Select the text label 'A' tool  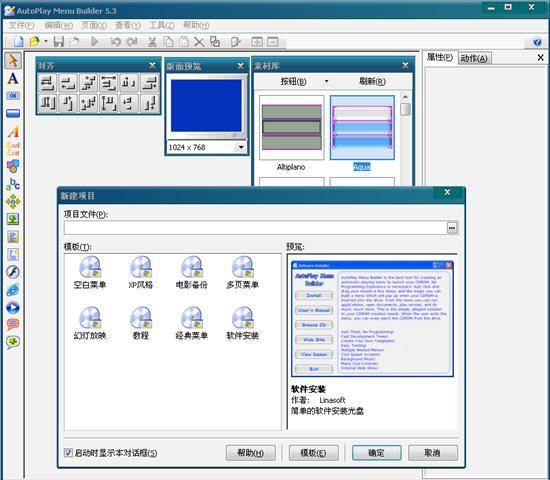tap(13, 79)
